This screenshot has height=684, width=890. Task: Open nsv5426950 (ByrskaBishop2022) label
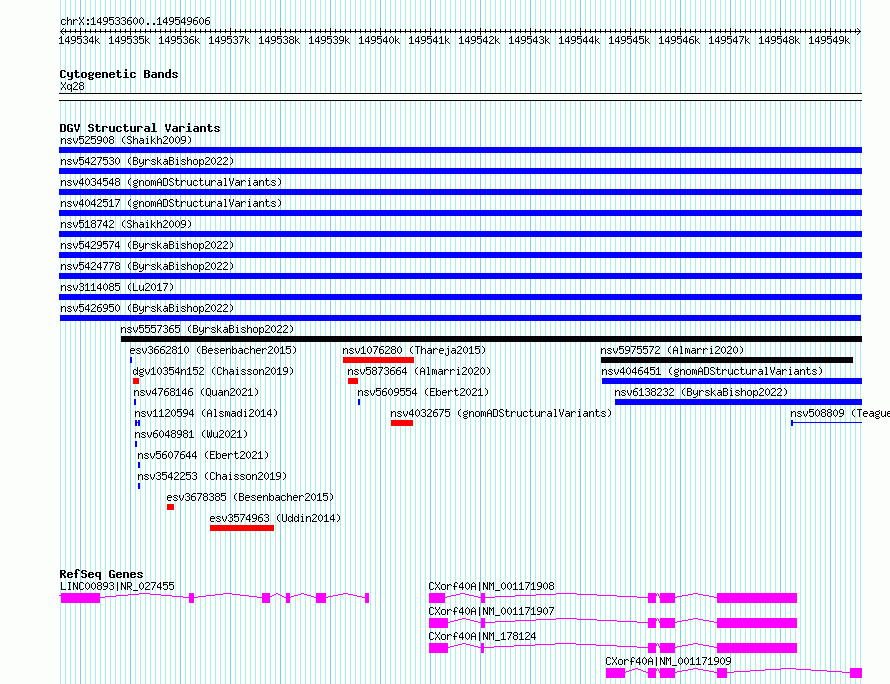coord(147,308)
